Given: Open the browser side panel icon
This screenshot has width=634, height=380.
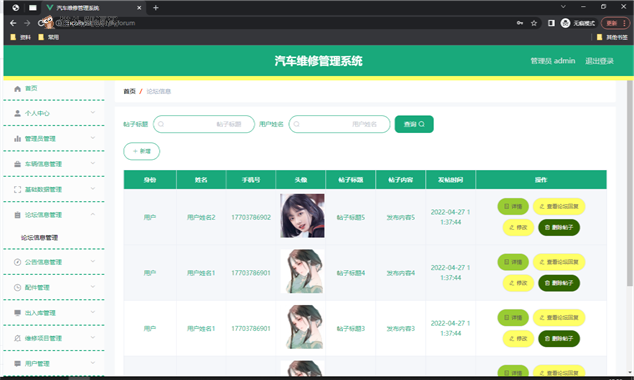Looking at the screenshot, I should 551,23.
